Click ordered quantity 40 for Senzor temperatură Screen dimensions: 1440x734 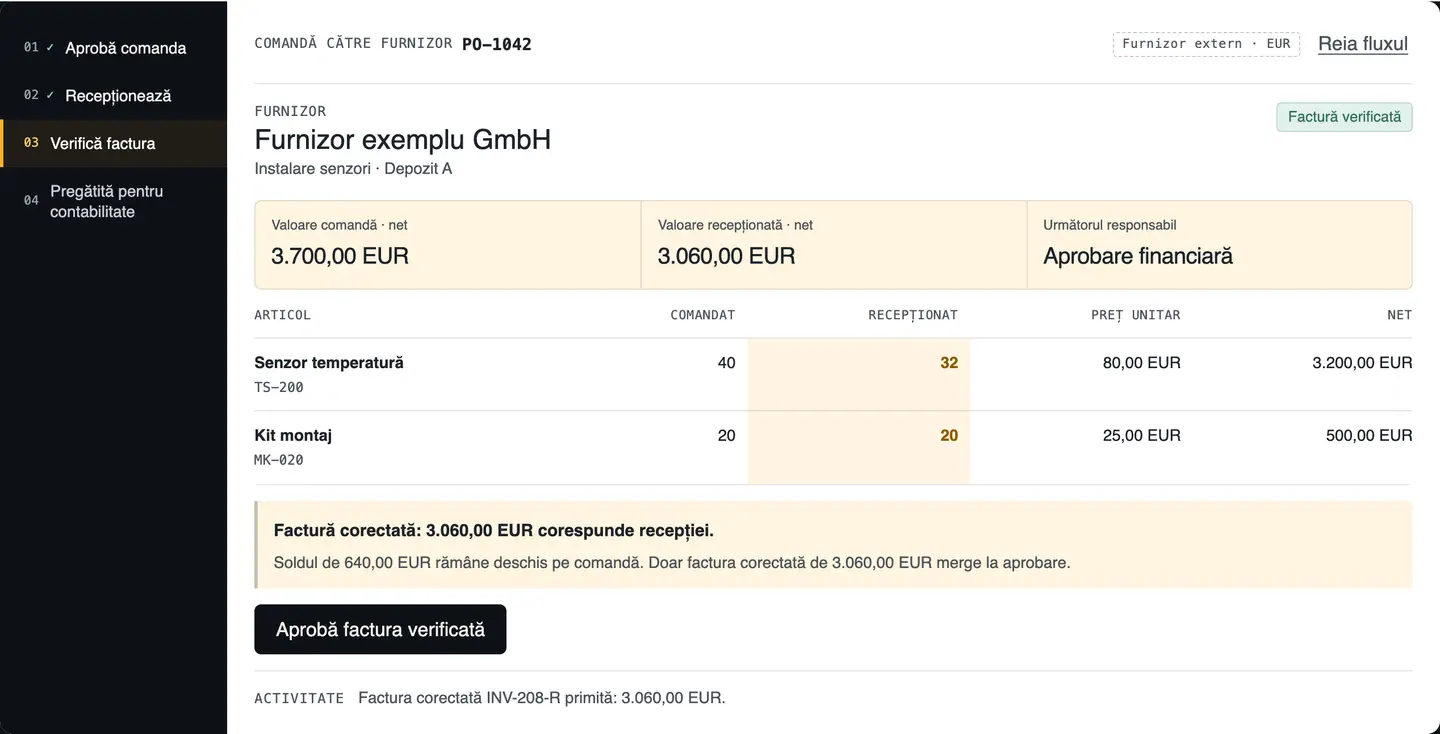tap(726, 363)
